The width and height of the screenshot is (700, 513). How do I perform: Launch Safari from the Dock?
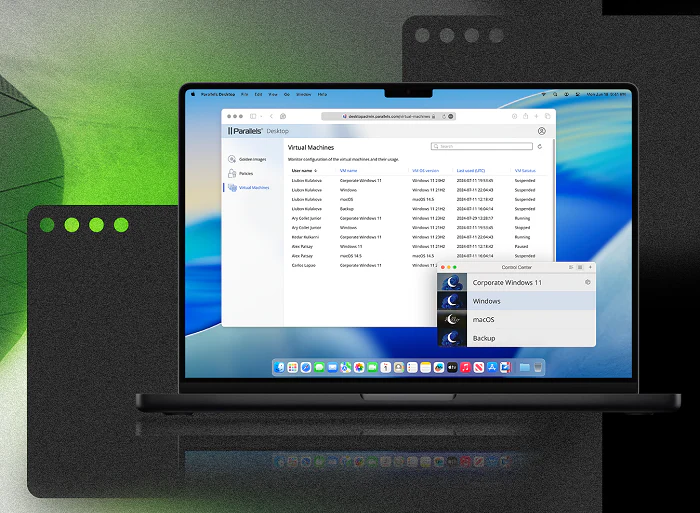[x=306, y=367]
